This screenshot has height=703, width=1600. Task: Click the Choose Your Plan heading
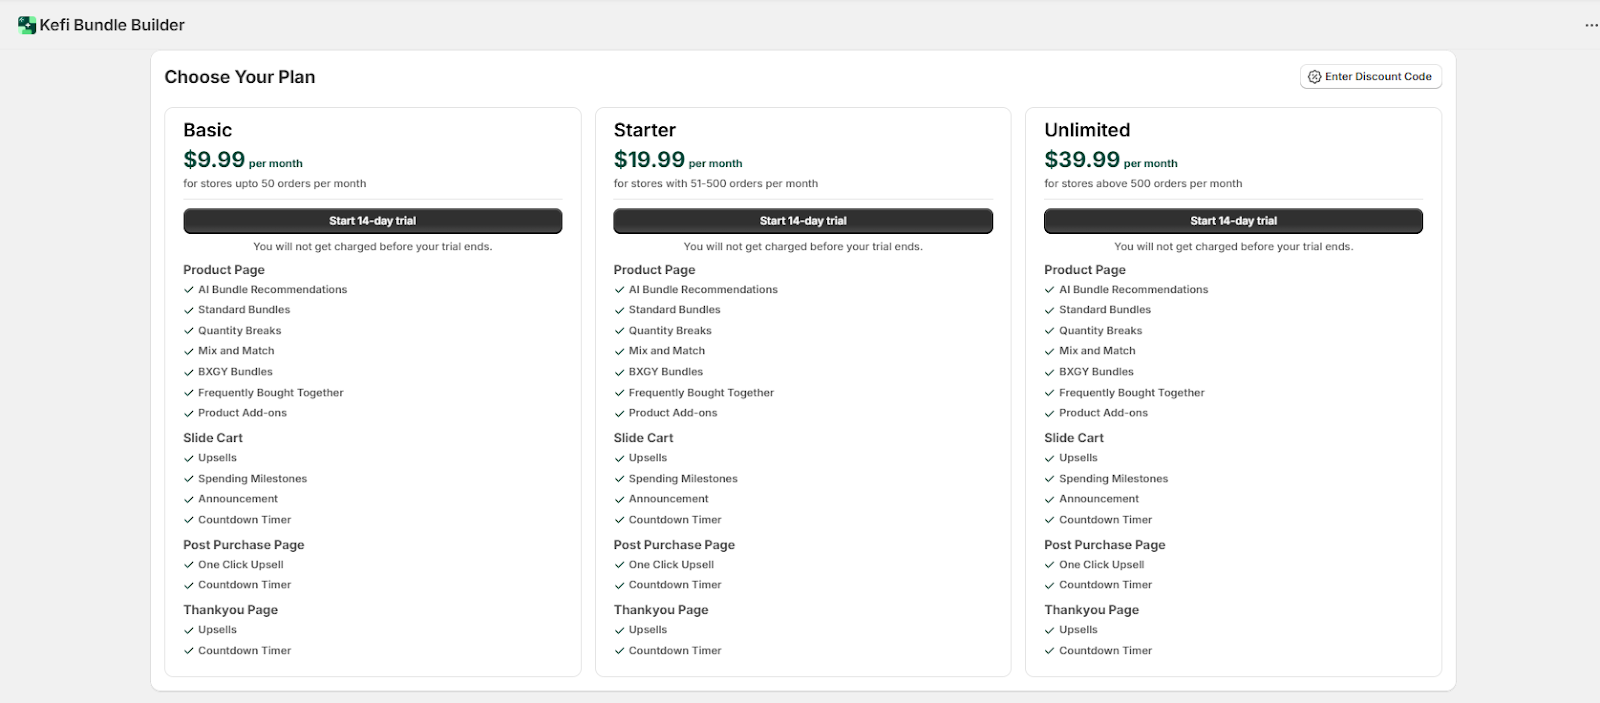pyautogui.click(x=239, y=77)
